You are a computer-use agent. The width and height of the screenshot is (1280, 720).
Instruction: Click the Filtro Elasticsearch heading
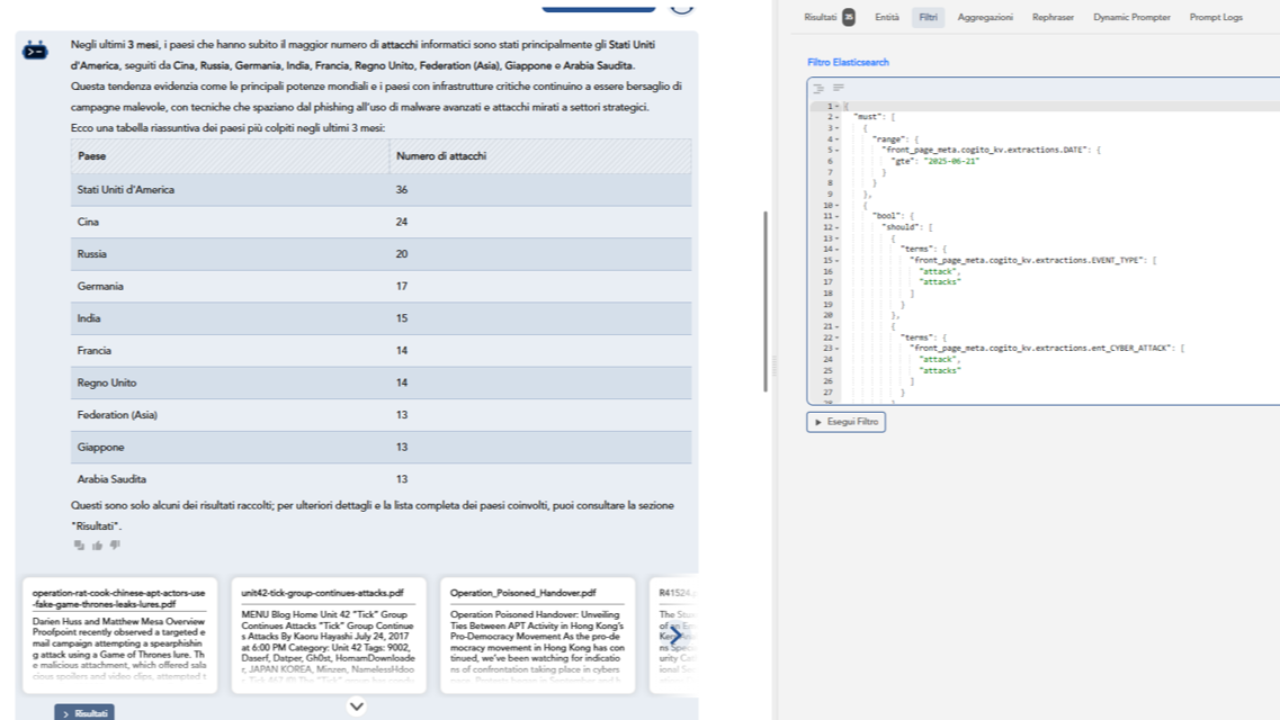[848, 62]
